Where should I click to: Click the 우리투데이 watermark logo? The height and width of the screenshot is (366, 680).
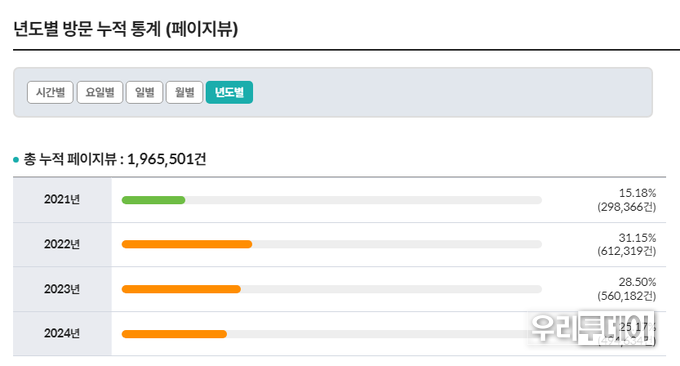tap(591, 328)
